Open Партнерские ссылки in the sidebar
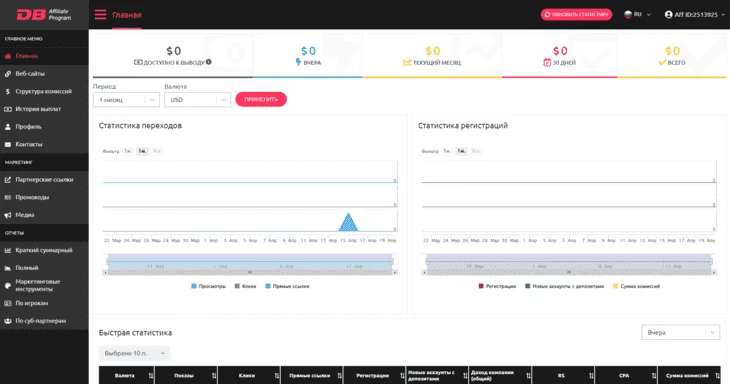730x384 pixels. pos(44,180)
